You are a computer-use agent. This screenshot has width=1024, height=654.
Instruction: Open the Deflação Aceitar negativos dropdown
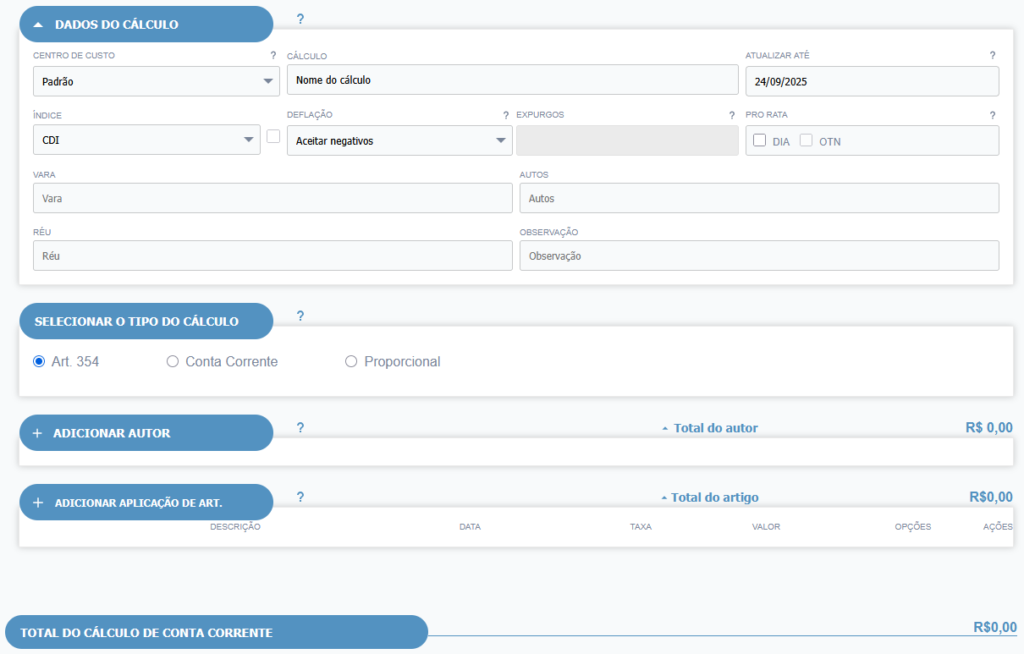[x=398, y=141]
